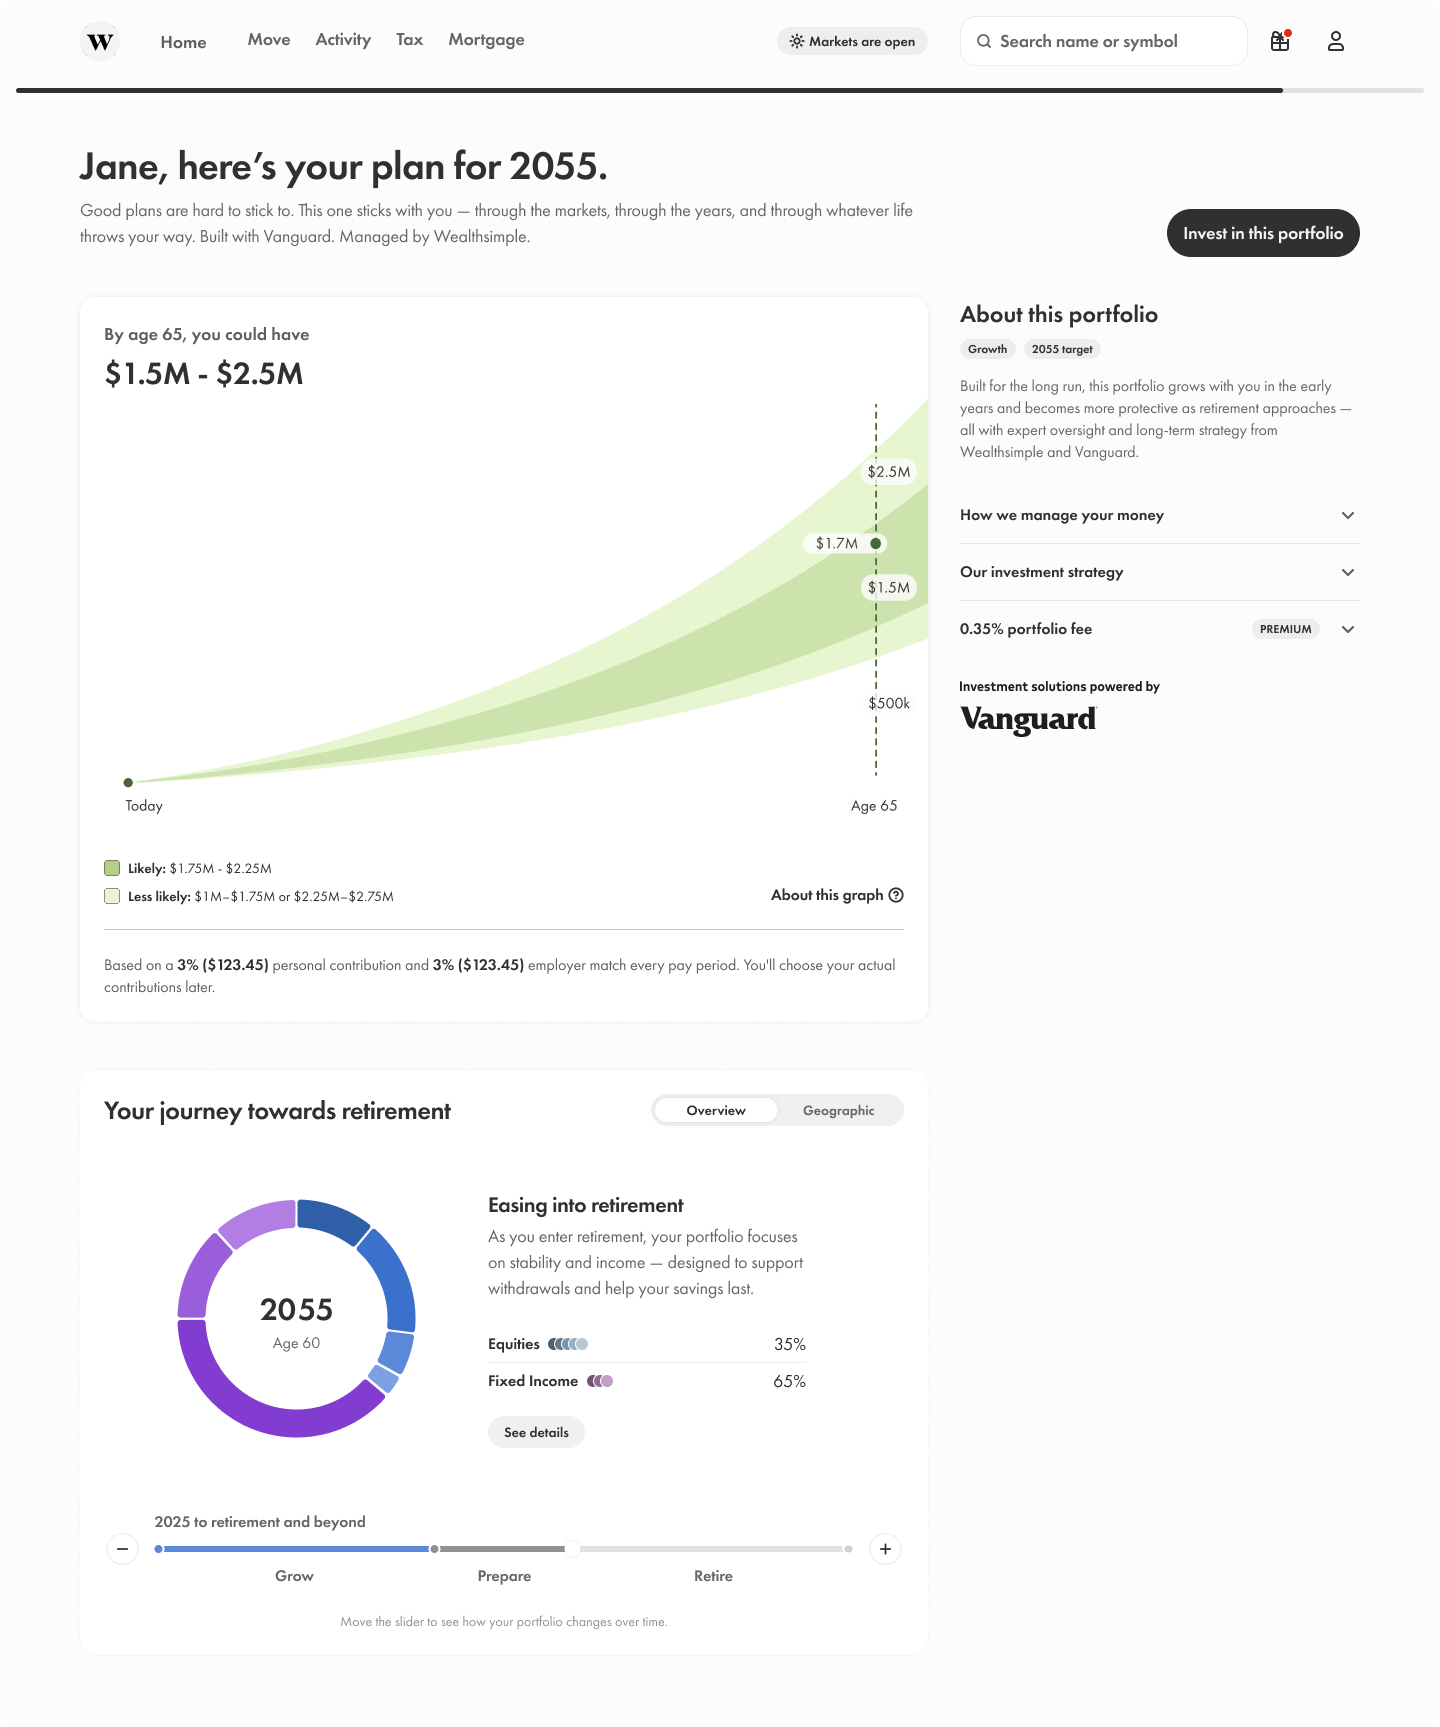Click the retirement timeline slider handle
Screen dimensions: 1440x1727
point(572,1549)
